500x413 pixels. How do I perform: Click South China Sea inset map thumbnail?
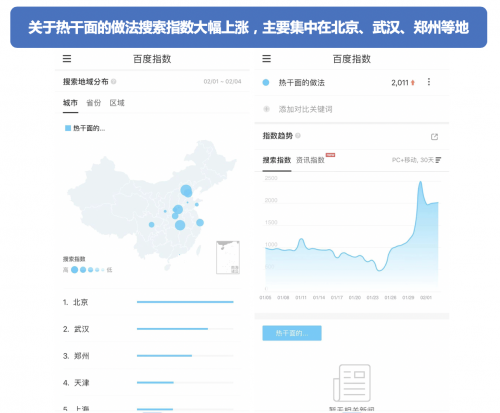[228, 257]
